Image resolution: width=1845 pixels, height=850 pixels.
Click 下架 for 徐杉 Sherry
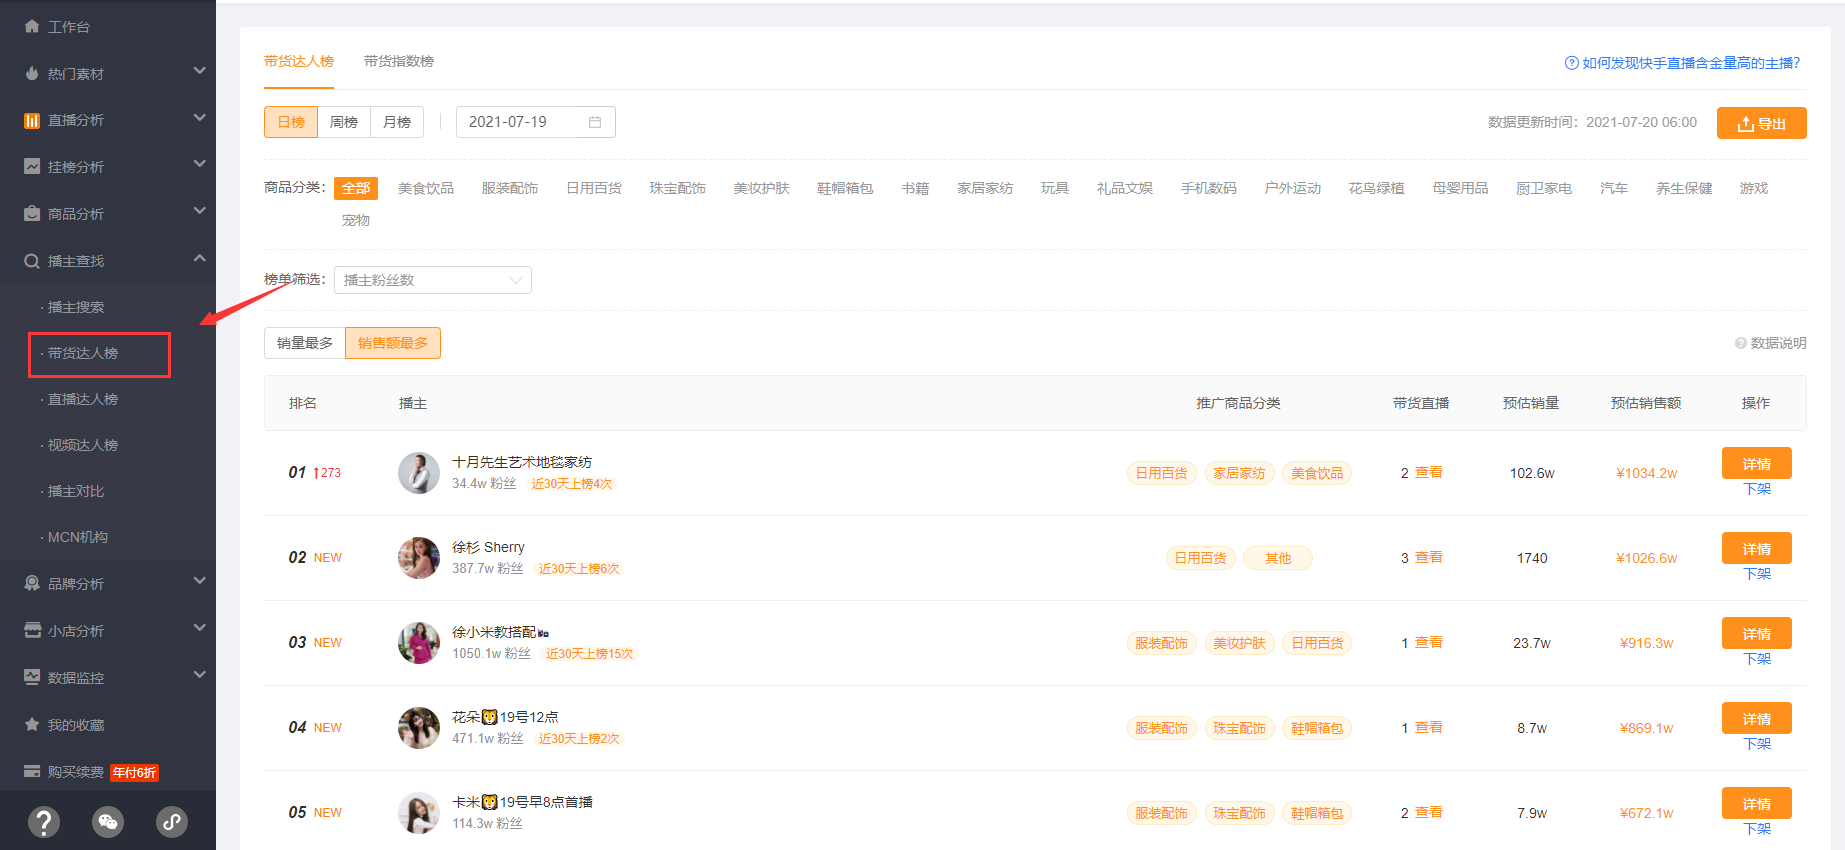pyautogui.click(x=1757, y=574)
